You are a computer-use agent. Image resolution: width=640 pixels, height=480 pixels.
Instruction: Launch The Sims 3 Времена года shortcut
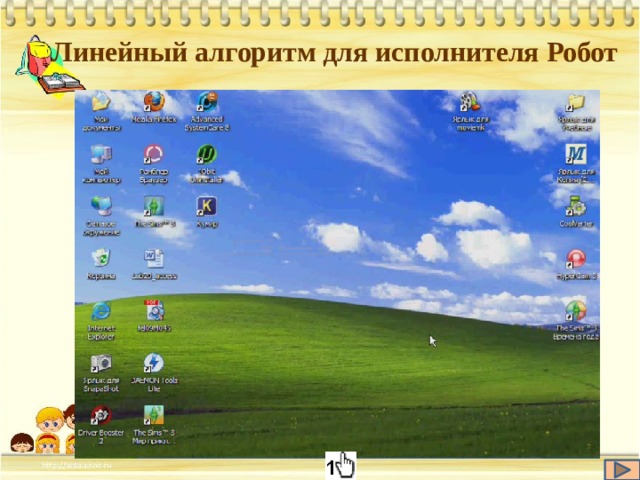coord(576,311)
